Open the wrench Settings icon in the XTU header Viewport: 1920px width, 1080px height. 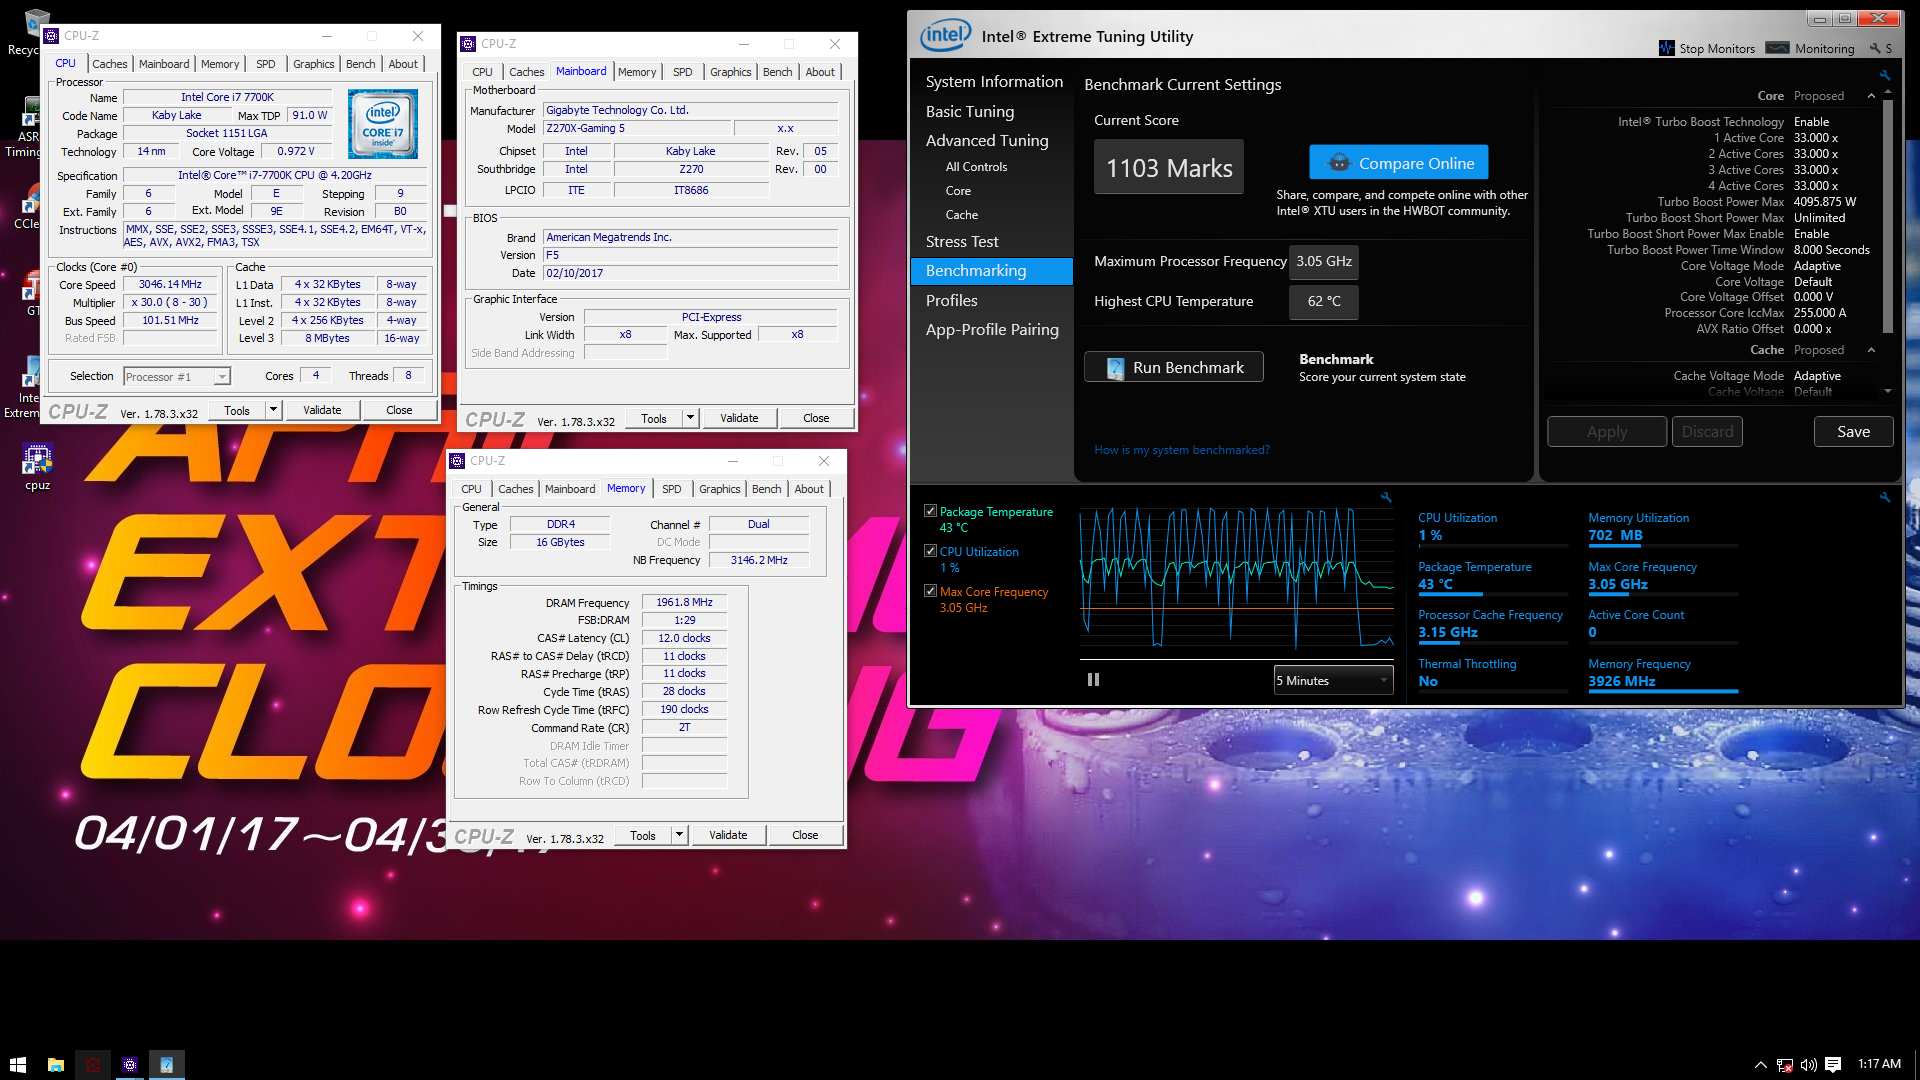tap(1875, 48)
